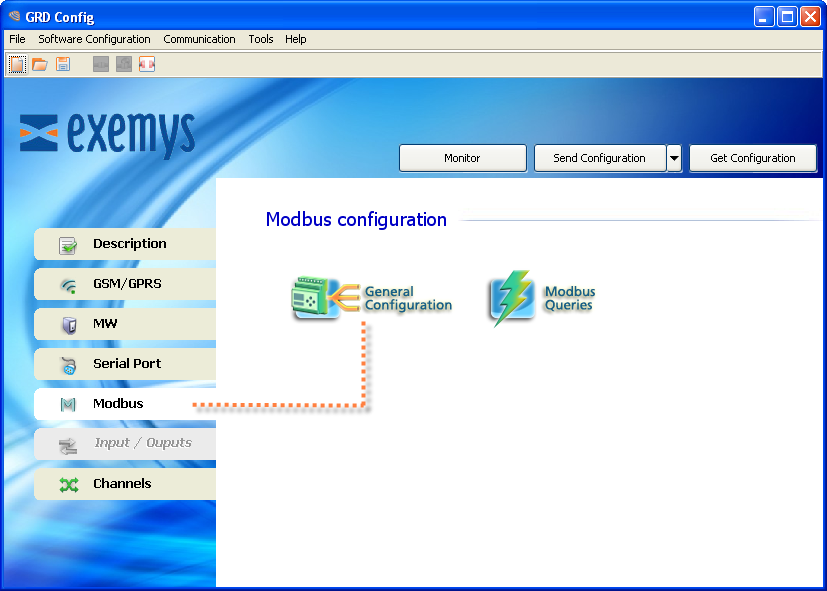Screen dimensions: 827x591
Task: Open the Communication menu
Action: [199, 39]
